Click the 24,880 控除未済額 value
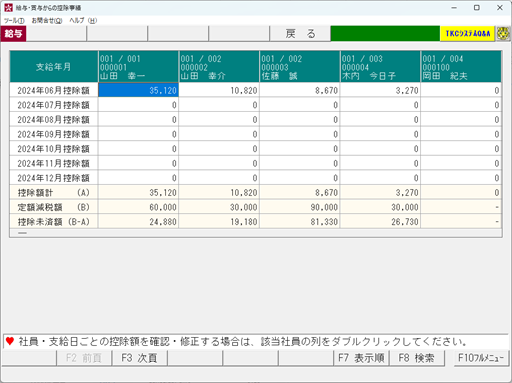Screen dimensions: 512x383 point(138,222)
